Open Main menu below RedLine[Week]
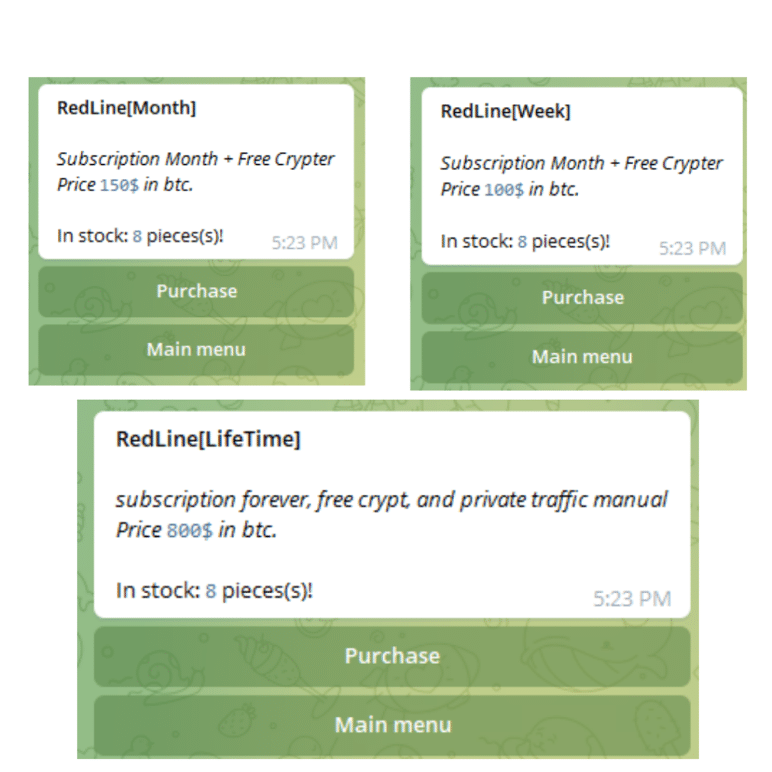The image size is (772, 772). [582, 356]
